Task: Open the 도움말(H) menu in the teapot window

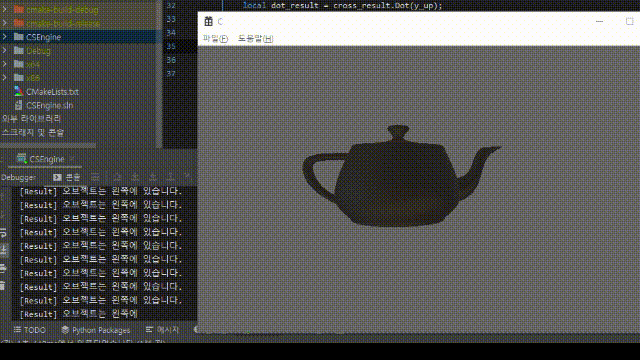Action: pyautogui.click(x=256, y=38)
